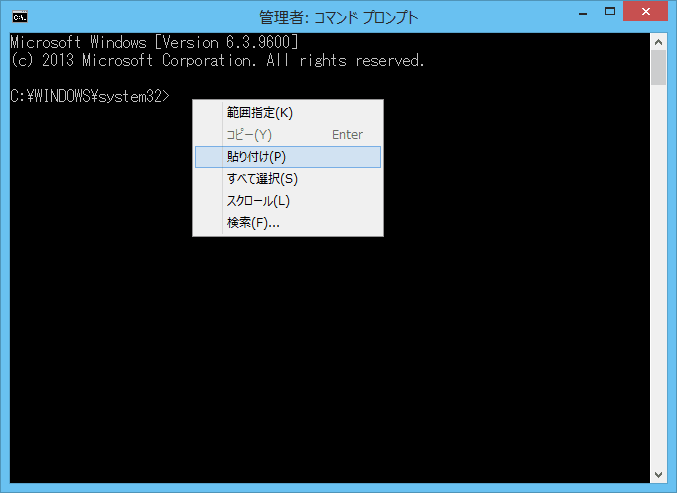Click the scrollbar up arrow
Screen dimensions: 677x493
[658, 42]
